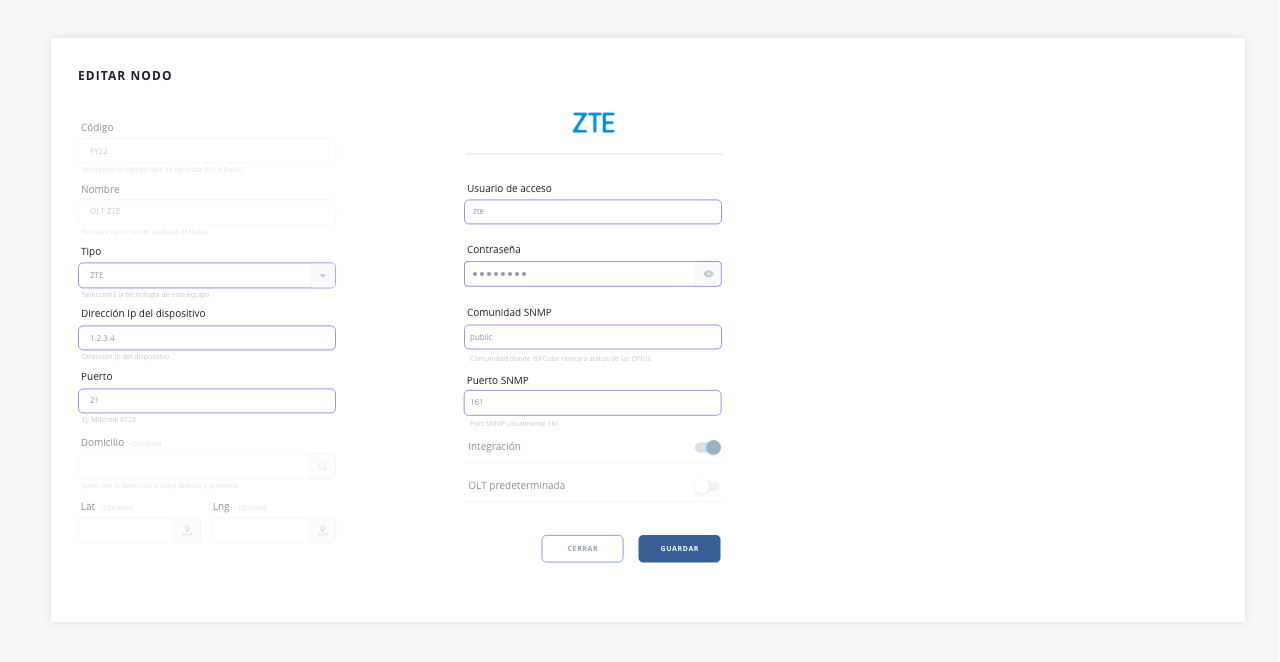Focus the Lng coordinate input
Viewport: 1280px width, 662px height.
click(262, 530)
